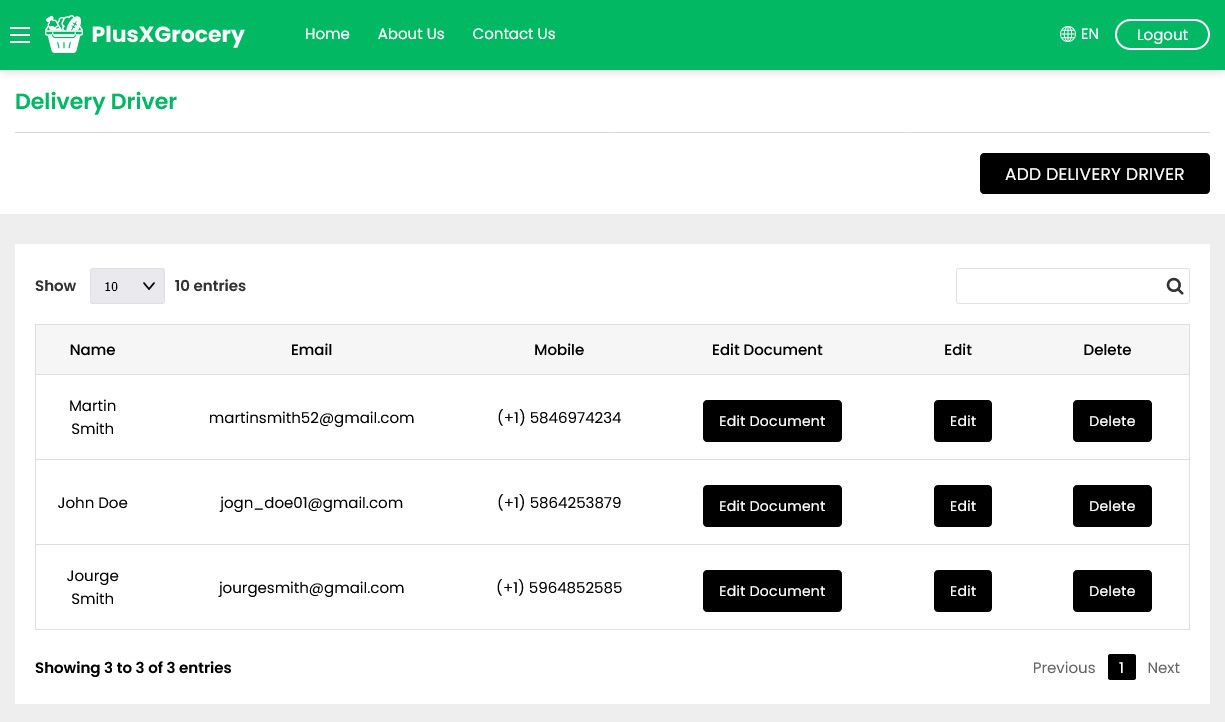
Task: Edit John Doe's driver record
Action: pyautogui.click(x=962, y=506)
